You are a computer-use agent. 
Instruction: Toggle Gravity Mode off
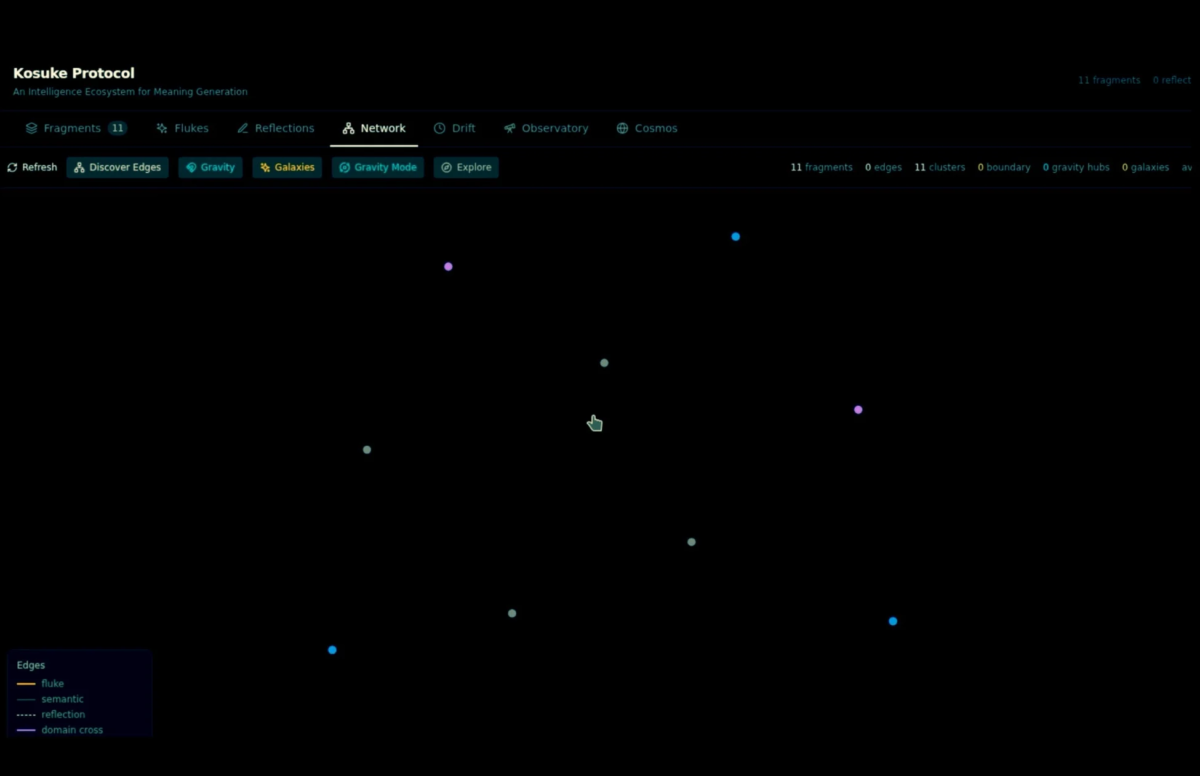(377, 167)
